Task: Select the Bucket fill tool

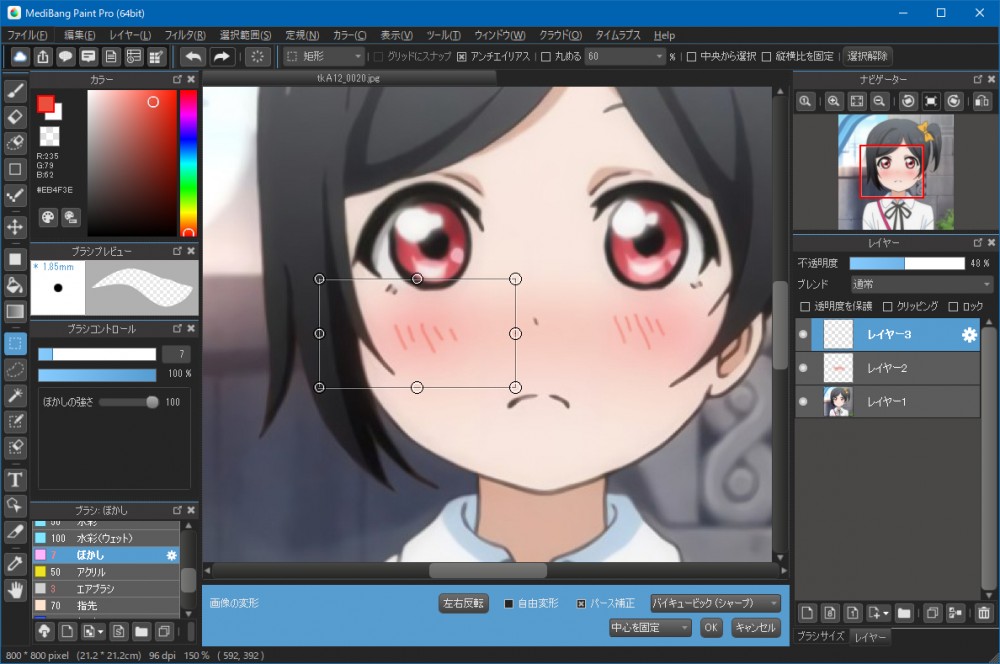Action: 15,285
